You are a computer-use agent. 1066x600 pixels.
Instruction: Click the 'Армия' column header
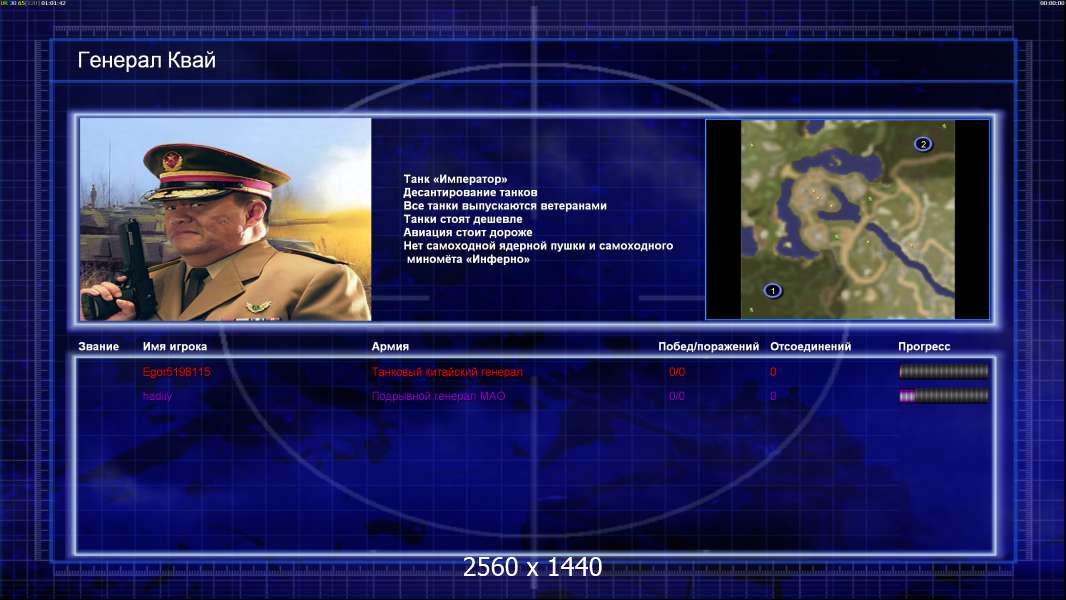coord(390,347)
